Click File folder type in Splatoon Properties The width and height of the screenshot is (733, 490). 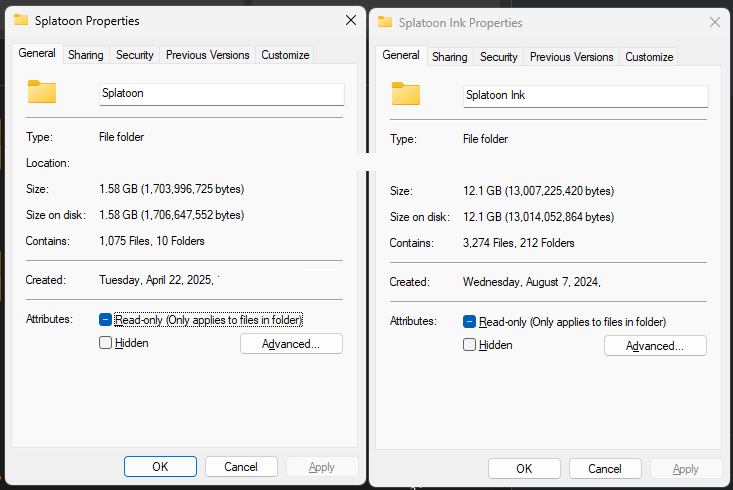pyautogui.click(x=122, y=137)
